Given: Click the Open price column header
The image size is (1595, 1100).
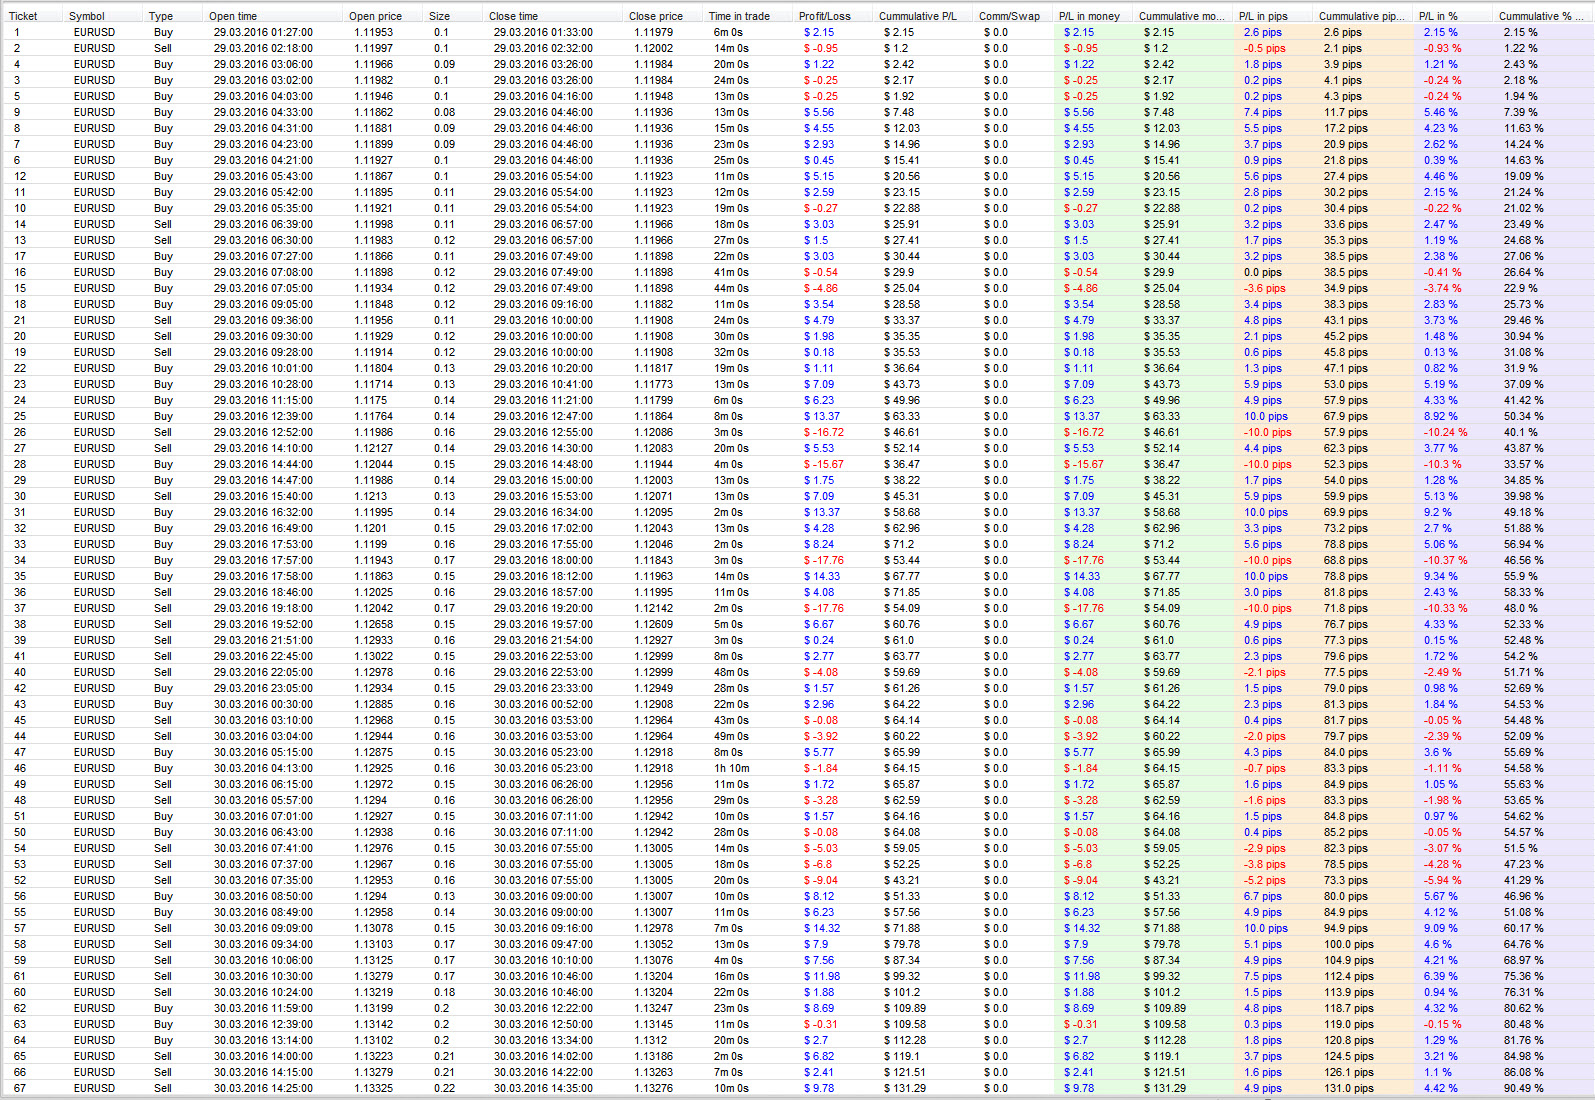Looking at the screenshot, I should click(375, 16).
